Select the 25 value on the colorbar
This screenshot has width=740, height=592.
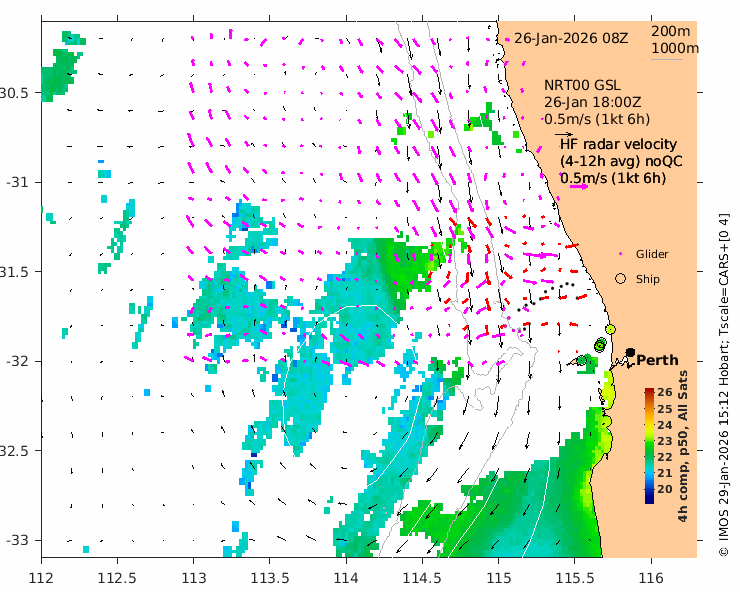tap(664, 409)
